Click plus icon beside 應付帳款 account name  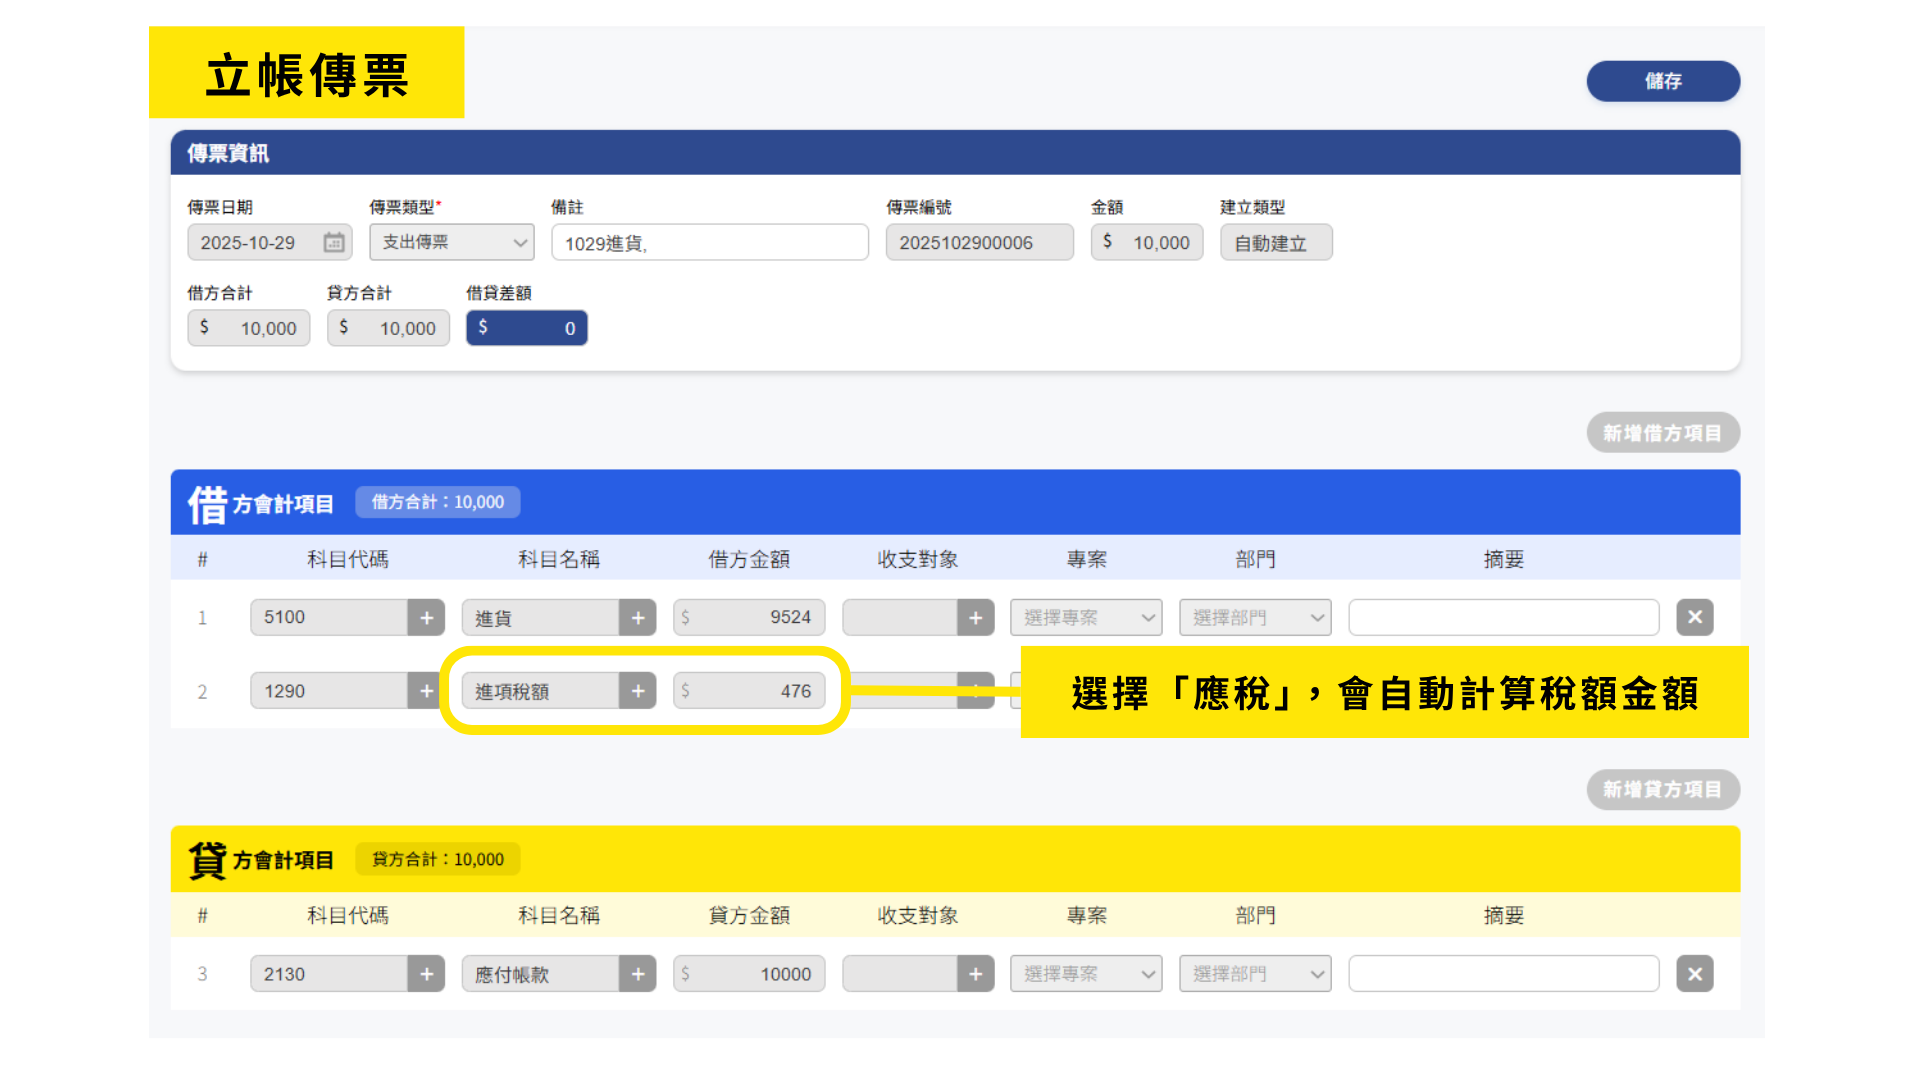point(637,974)
